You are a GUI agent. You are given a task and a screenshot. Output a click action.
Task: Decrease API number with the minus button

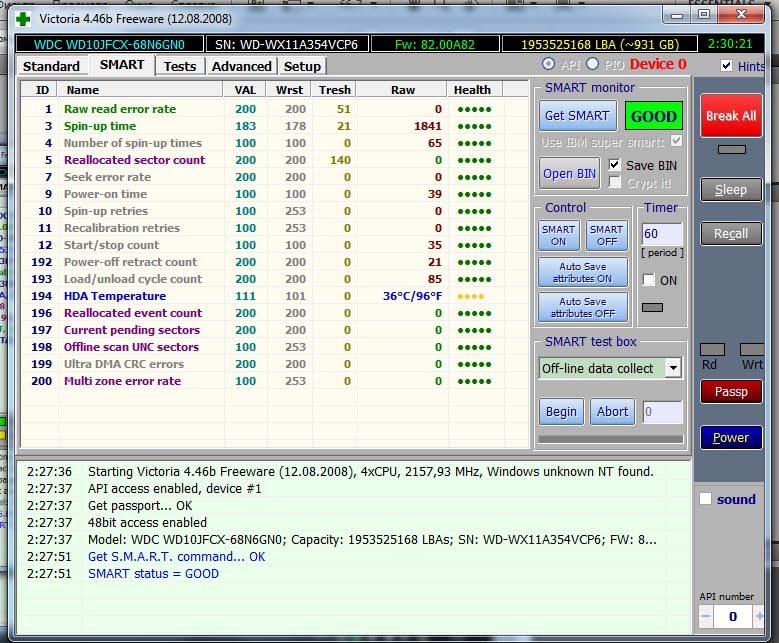pos(706,616)
